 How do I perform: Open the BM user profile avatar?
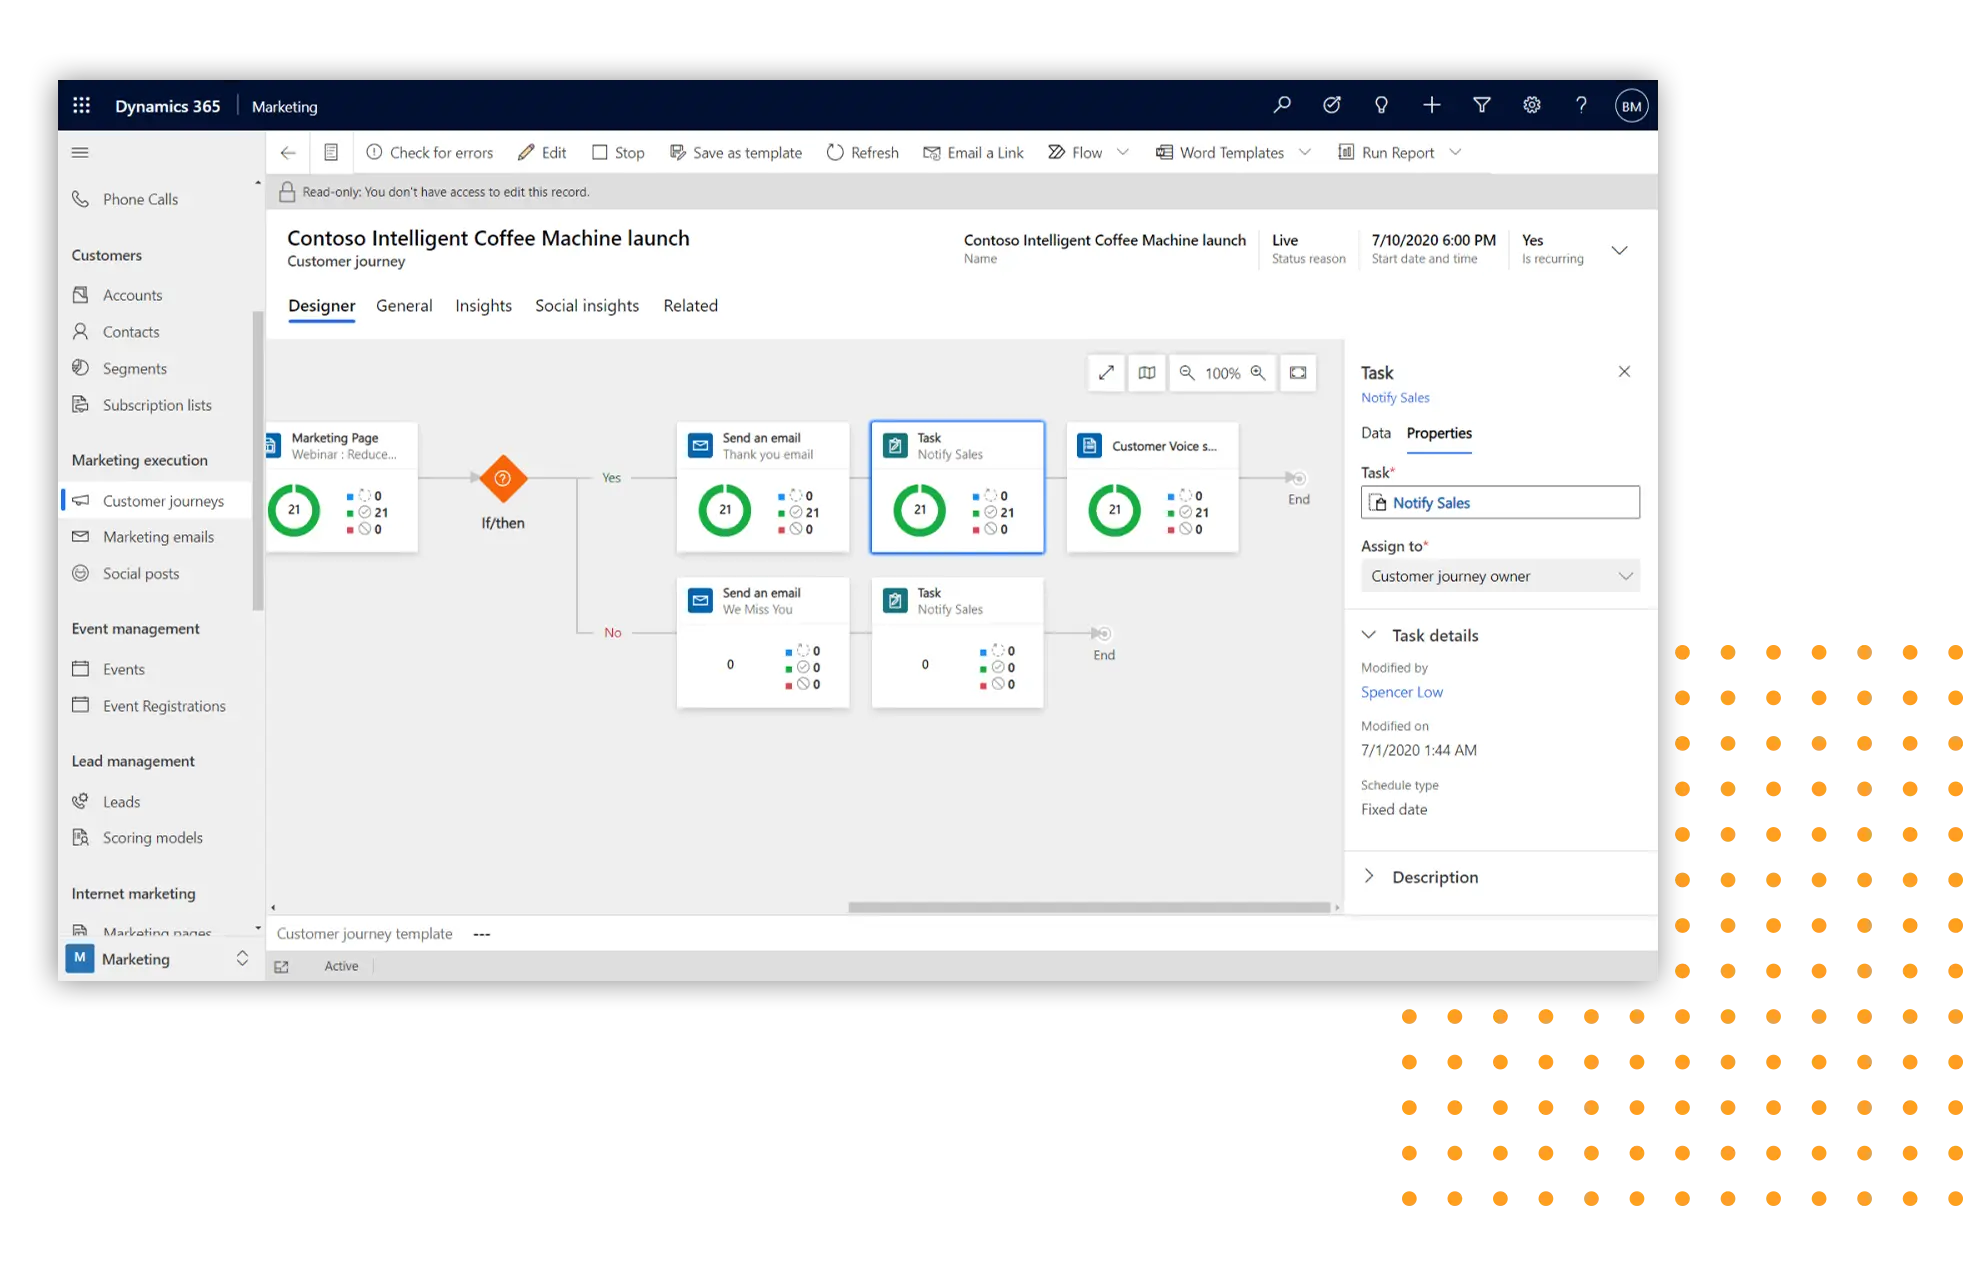[x=1631, y=106]
